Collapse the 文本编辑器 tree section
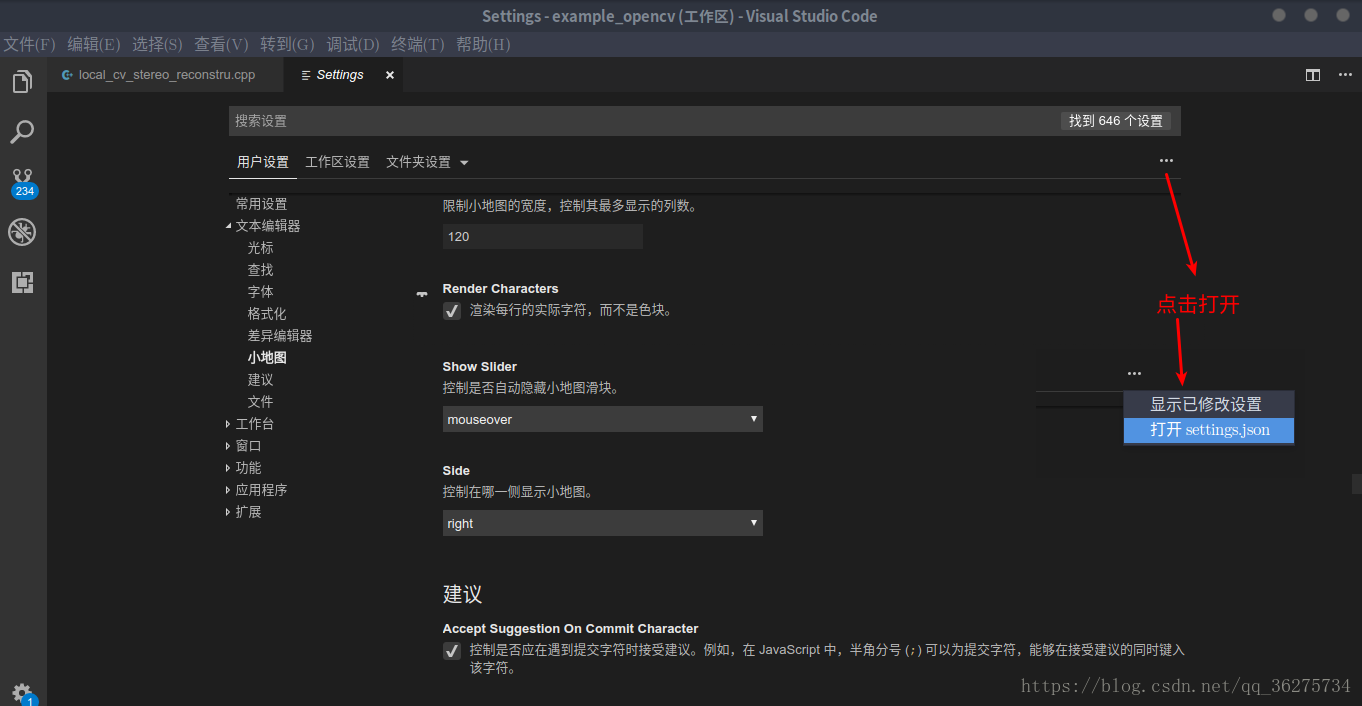Viewport: 1362px width, 706px height. pos(229,226)
